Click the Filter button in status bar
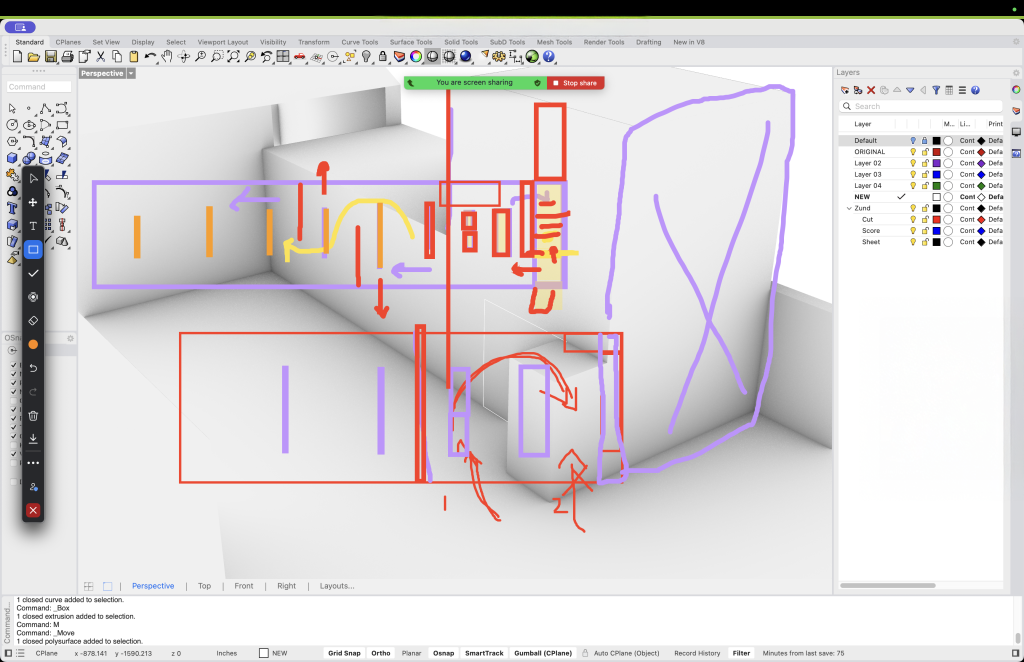This screenshot has height=662, width=1024. [x=741, y=653]
